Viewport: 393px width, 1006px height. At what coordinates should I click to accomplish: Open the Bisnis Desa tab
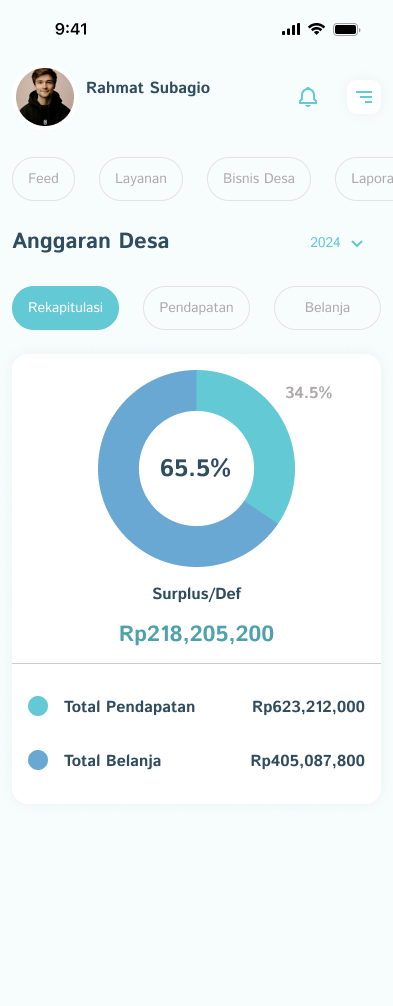pyautogui.click(x=259, y=178)
